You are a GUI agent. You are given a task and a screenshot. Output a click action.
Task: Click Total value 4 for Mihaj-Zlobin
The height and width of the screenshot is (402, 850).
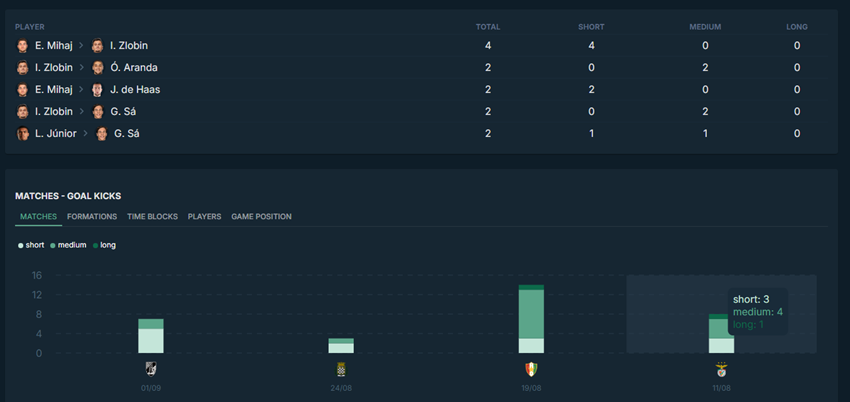click(488, 46)
